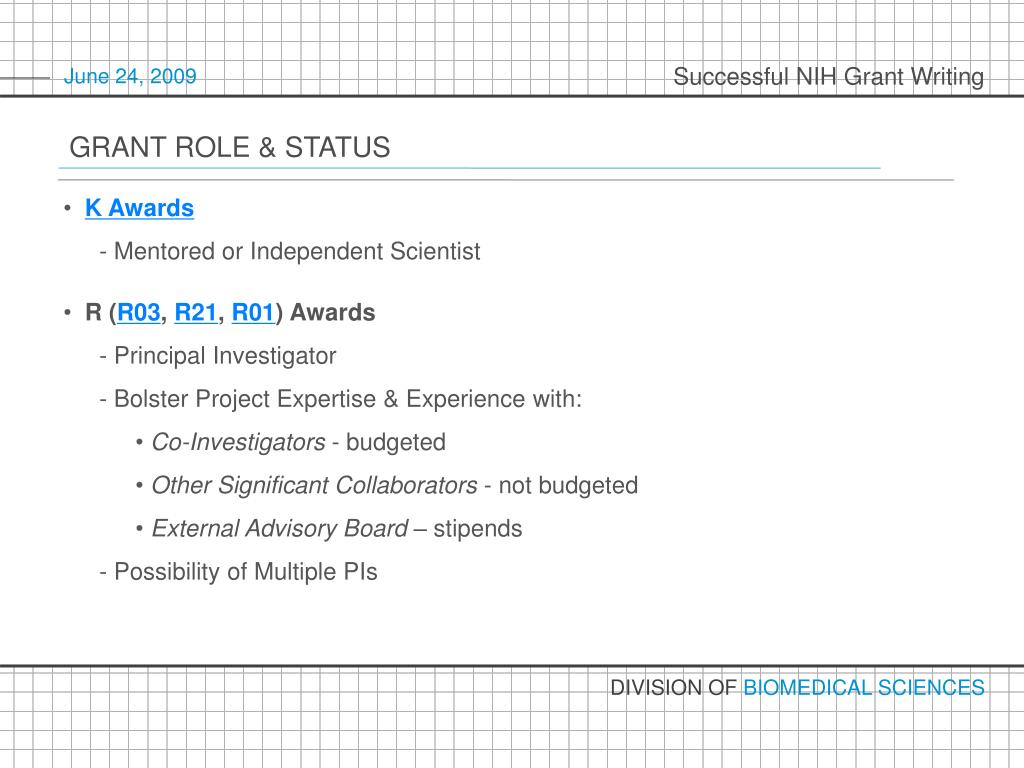The width and height of the screenshot is (1024, 768).
Task: Follow the R03 link
Action: coord(138,312)
